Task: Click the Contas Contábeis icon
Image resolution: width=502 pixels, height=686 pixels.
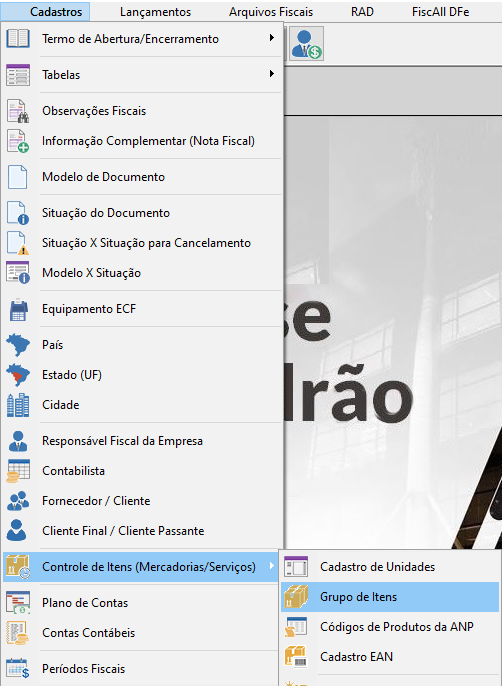Action: click(18, 633)
